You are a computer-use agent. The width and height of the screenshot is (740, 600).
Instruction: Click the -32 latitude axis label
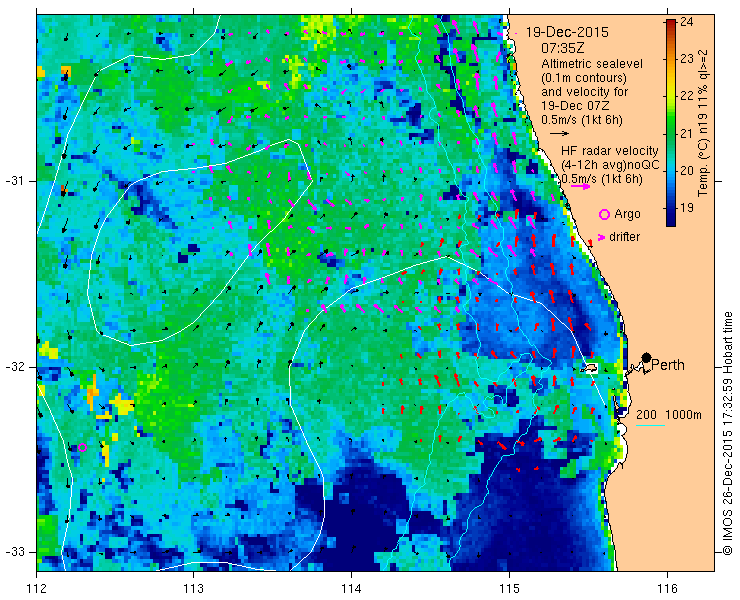tap(15, 367)
